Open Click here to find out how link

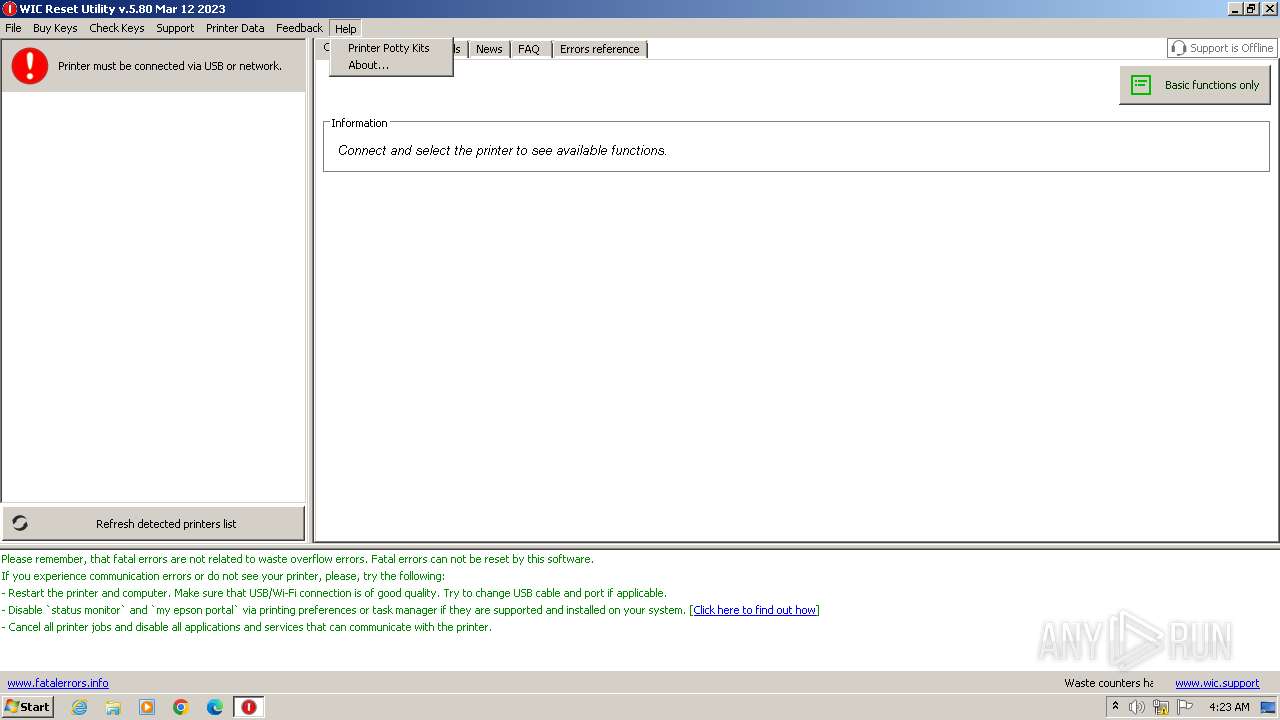click(x=755, y=610)
